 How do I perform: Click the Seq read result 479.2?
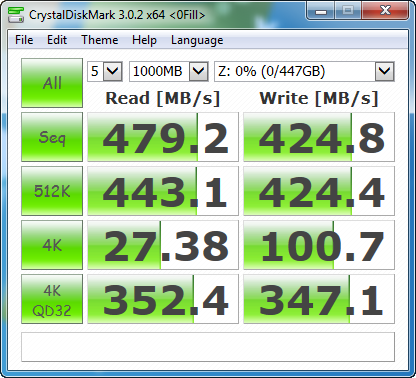pyautogui.click(x=163, y=137)
